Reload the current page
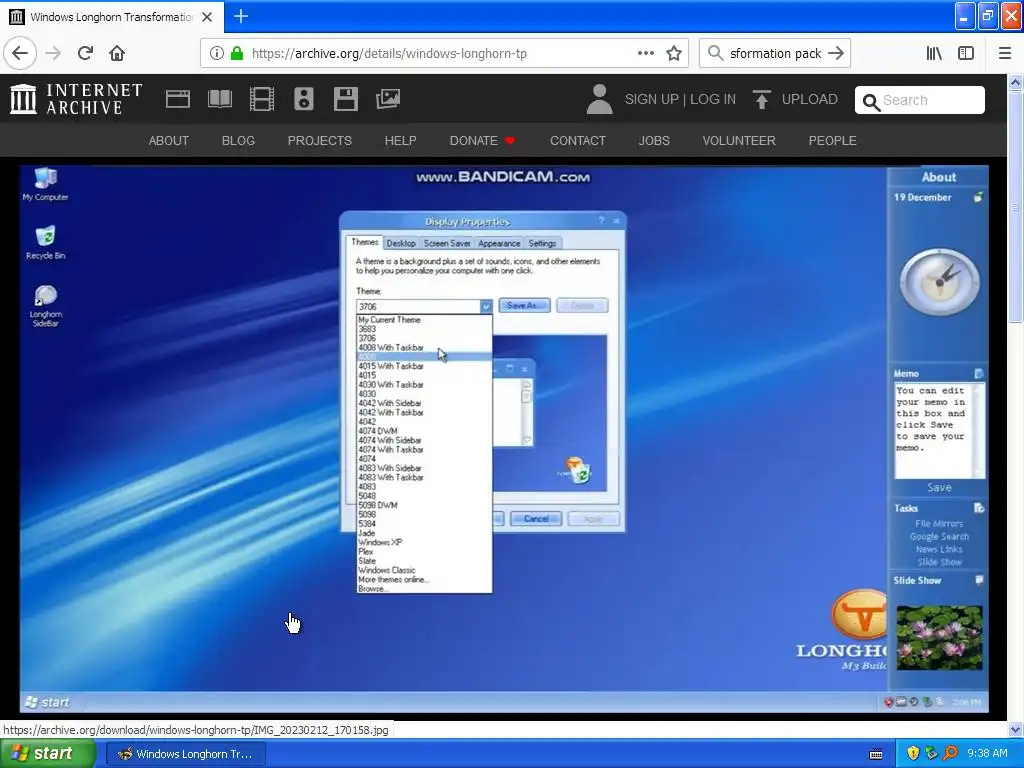1024x768 pixels. (x=85, y=54)
